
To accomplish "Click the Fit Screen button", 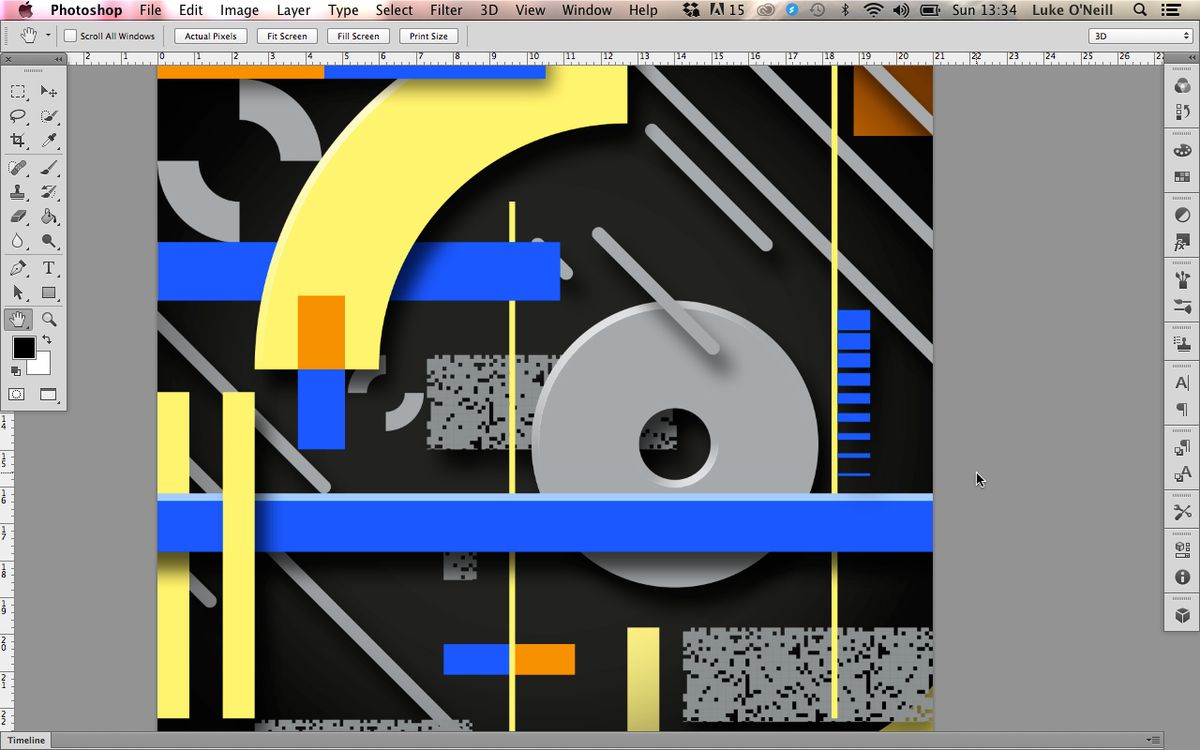I will point(287,35).
